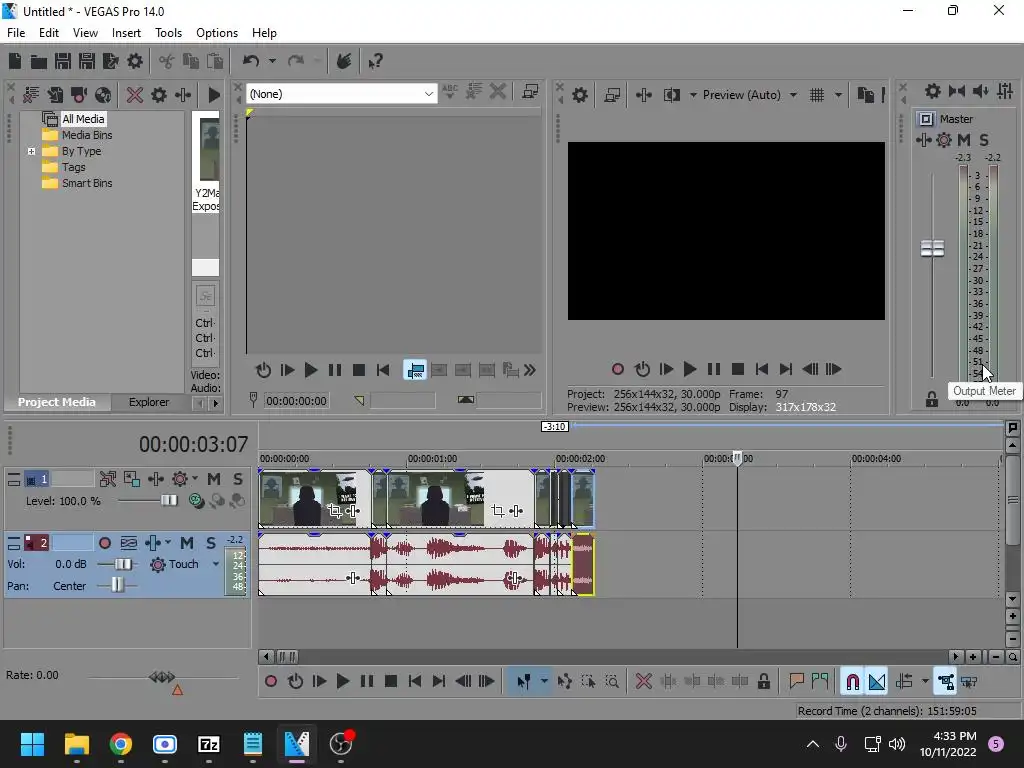Mute video track 1
The width and height of the screenshot is (1024, 768).
(214, 479)
